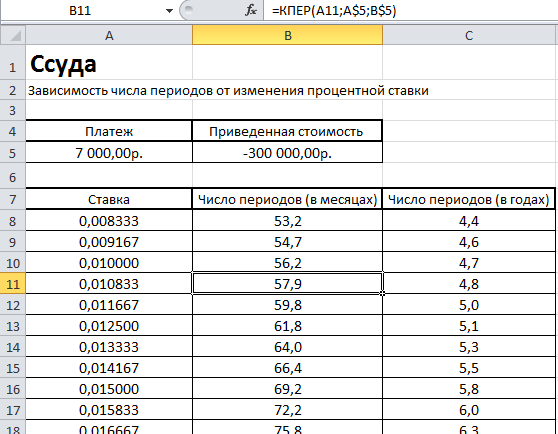Click the Insert Function fx icon
The height and width of the screenshot is (434, 558).
pyautogui.click(x=251, y=11)
